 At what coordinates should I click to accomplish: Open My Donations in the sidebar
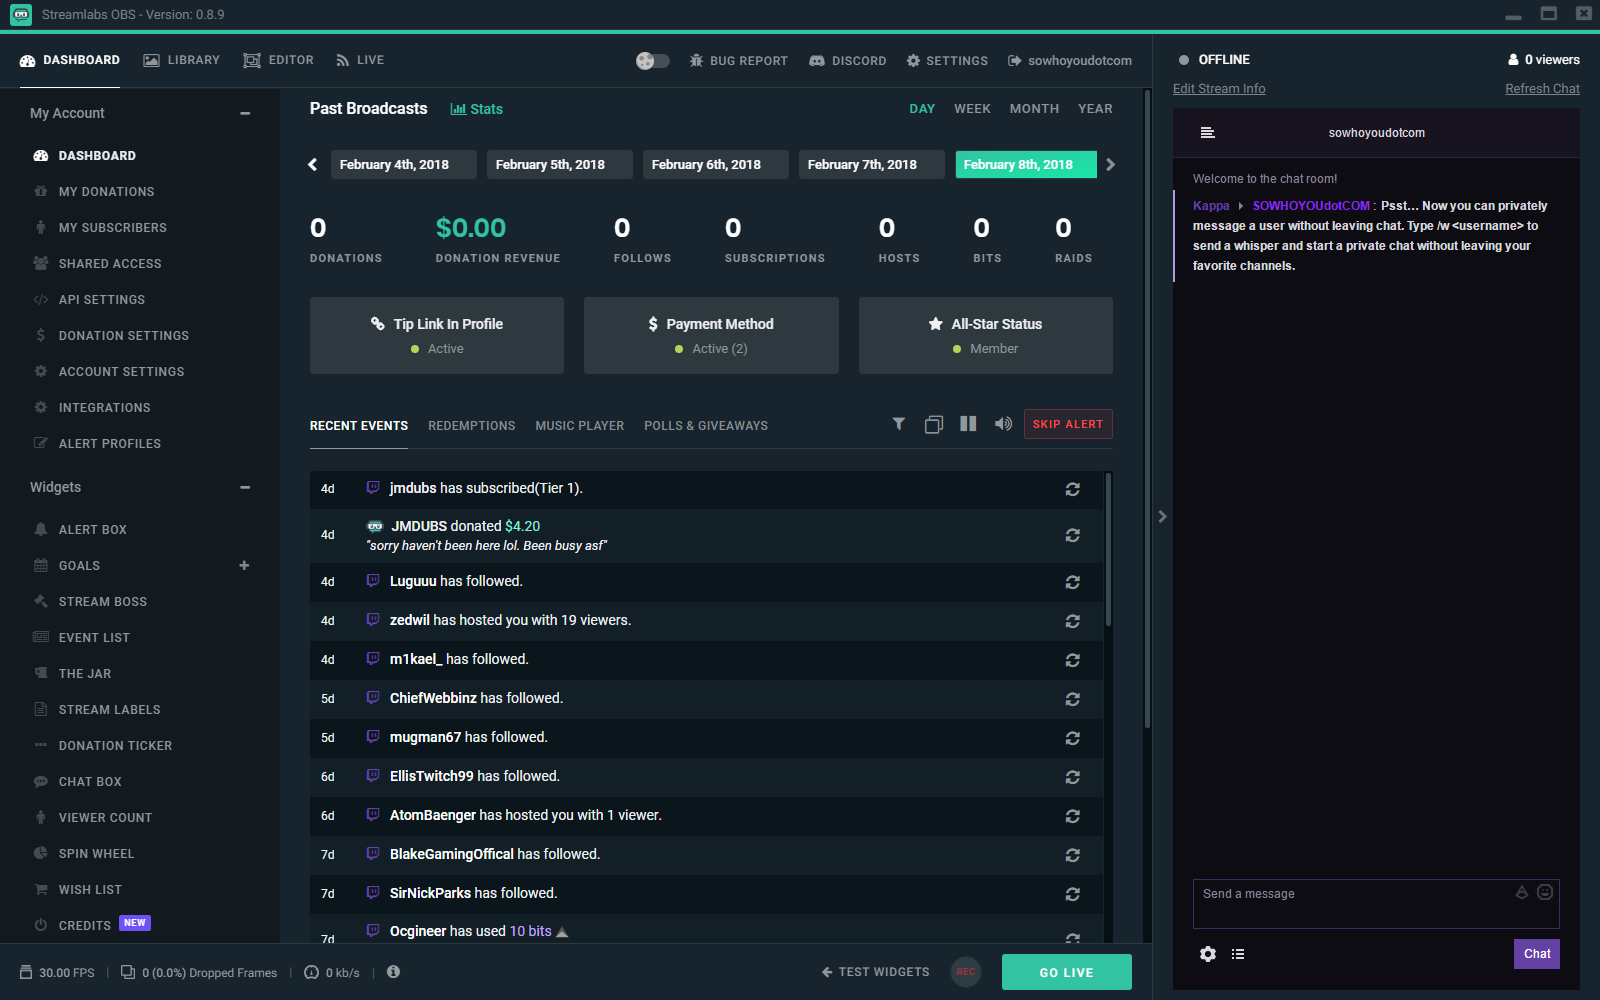click(106, 192)
